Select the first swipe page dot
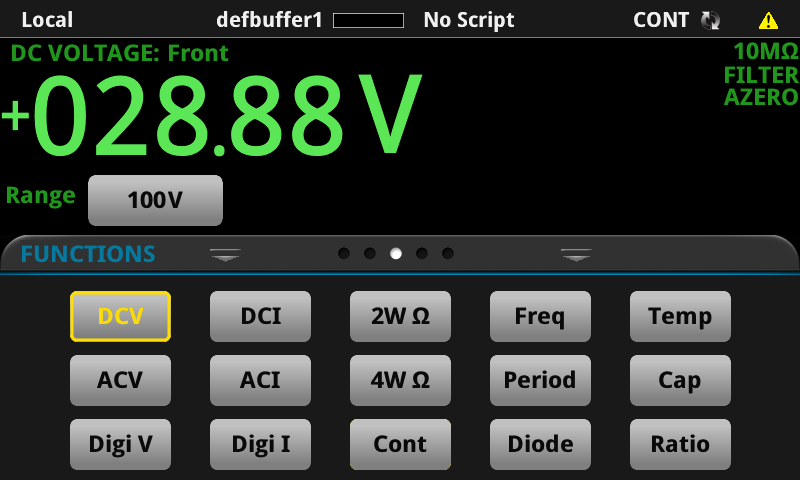Image resolution: width=800 pixels, height=480 pixels. point(344,253)
